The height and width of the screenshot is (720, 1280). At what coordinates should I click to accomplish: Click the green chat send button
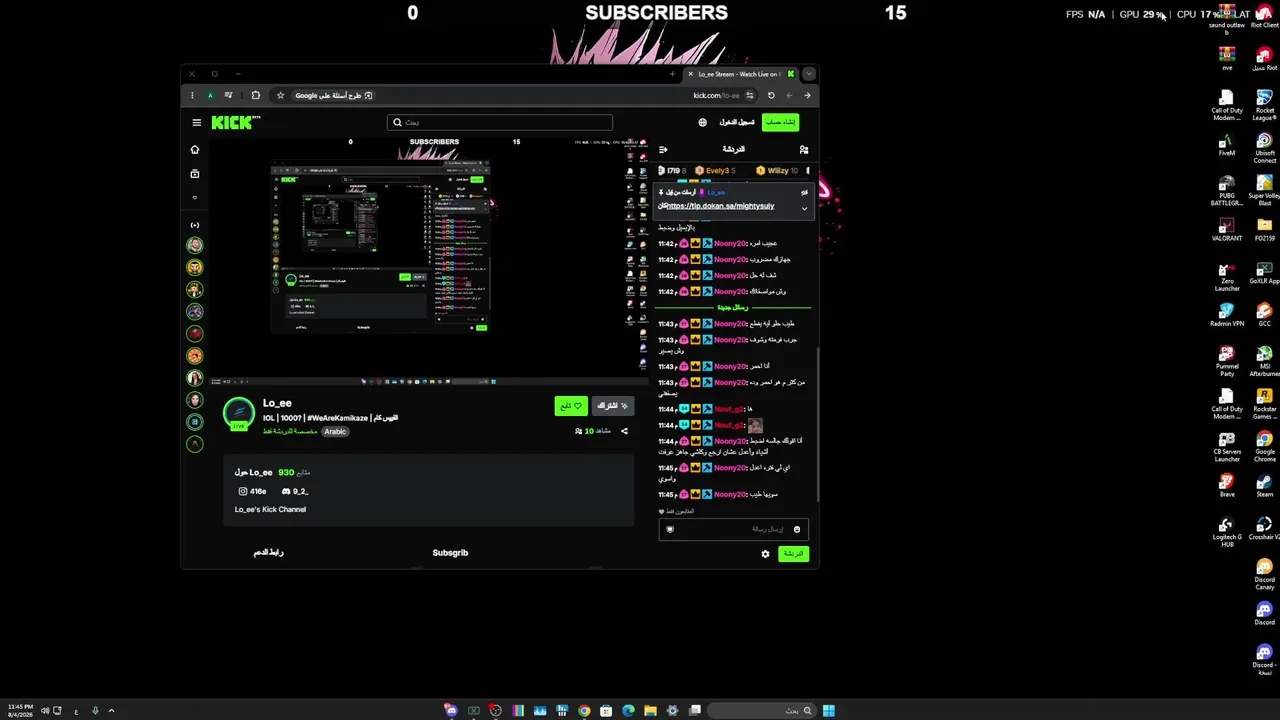pos(793,554)
